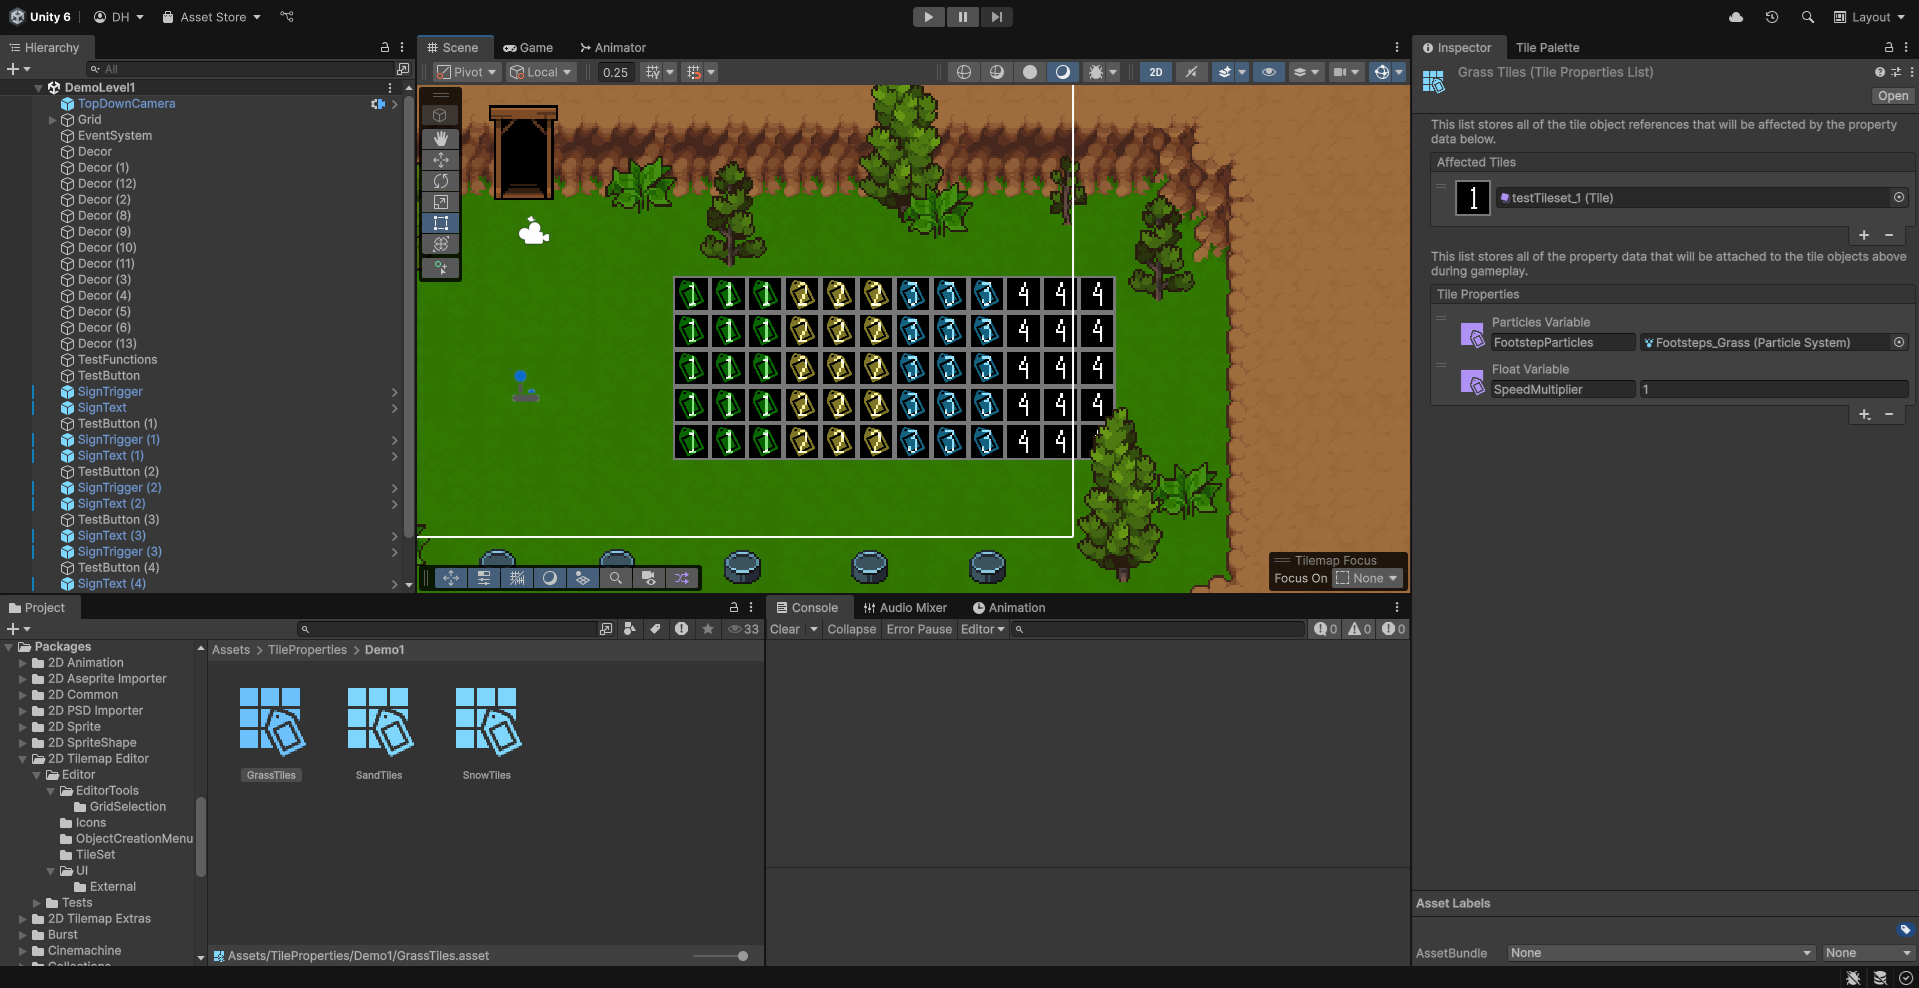Toggle Error Pause in Console
The width and height of the screenshot is (1919, 988).
pos(919,629)
